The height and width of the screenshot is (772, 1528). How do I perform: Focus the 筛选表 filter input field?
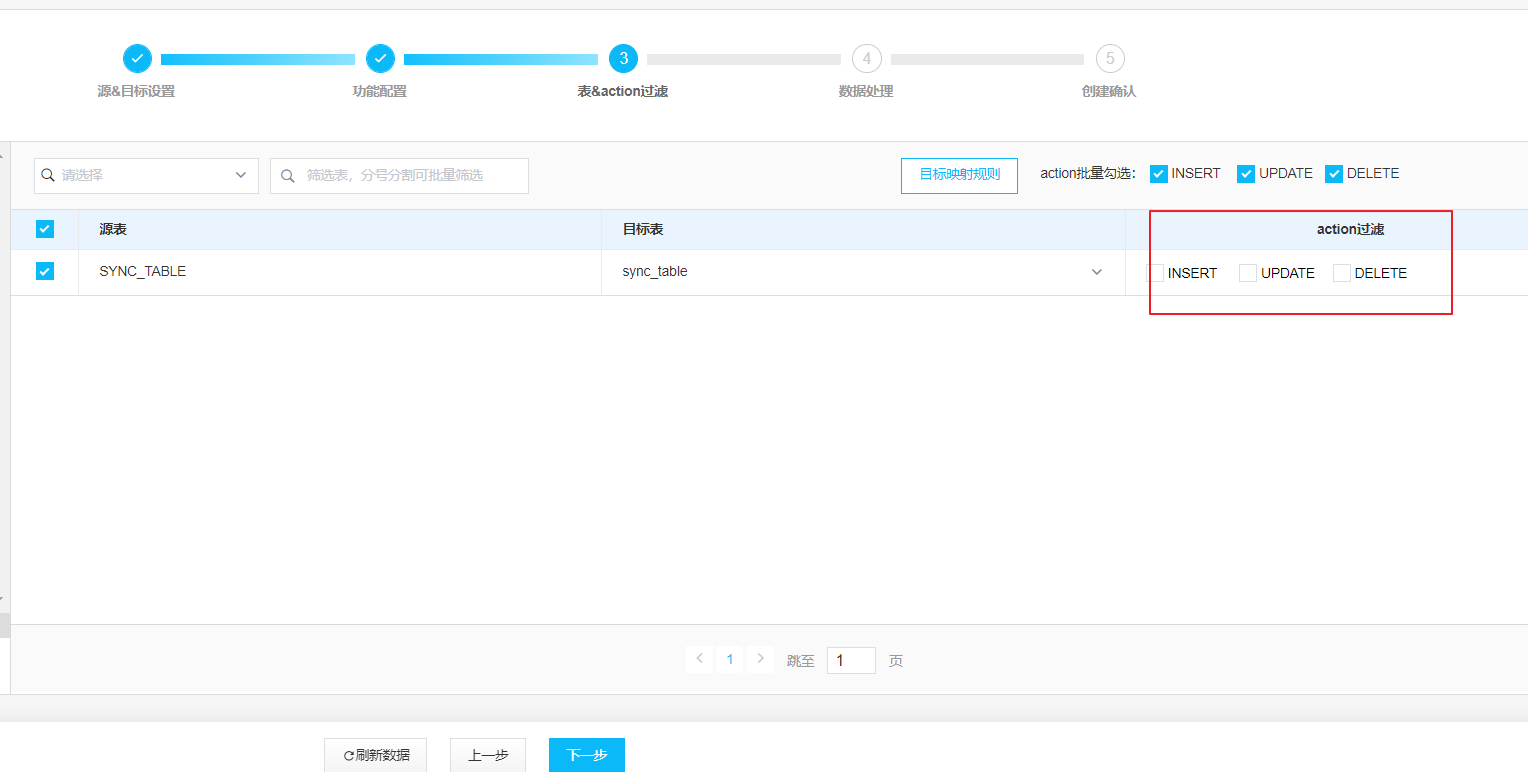[x=399, y=176]
